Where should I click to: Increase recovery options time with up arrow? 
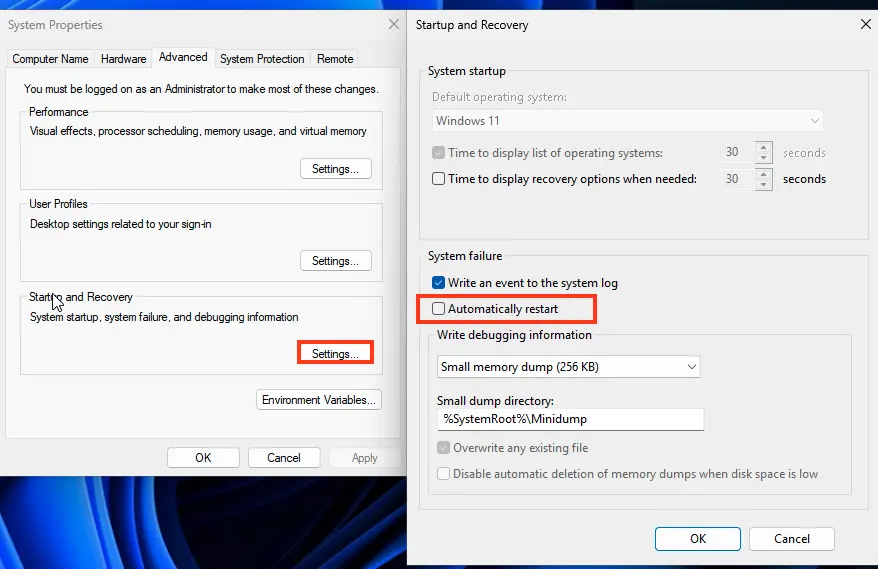[764, 174]
